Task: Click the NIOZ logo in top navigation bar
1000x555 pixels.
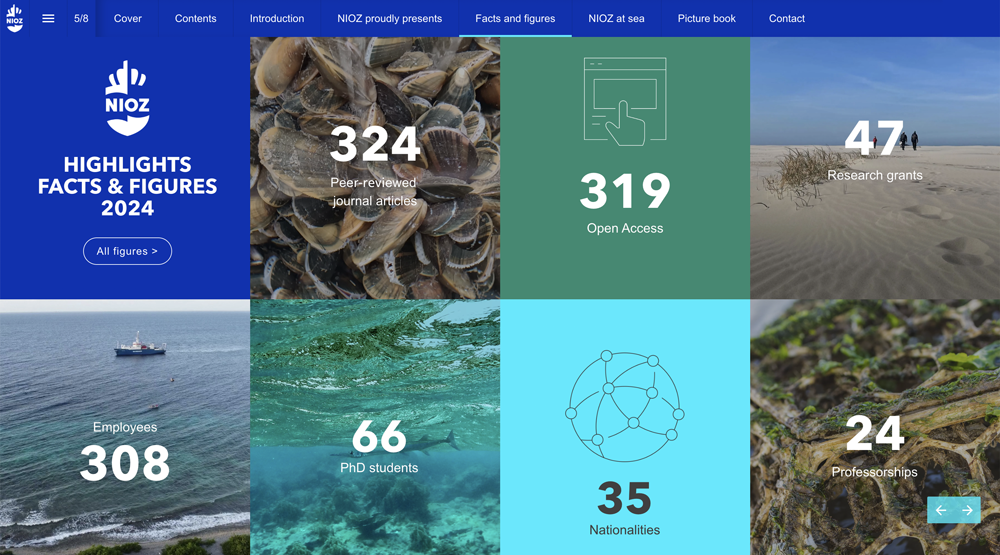Action: coord(15,18)
